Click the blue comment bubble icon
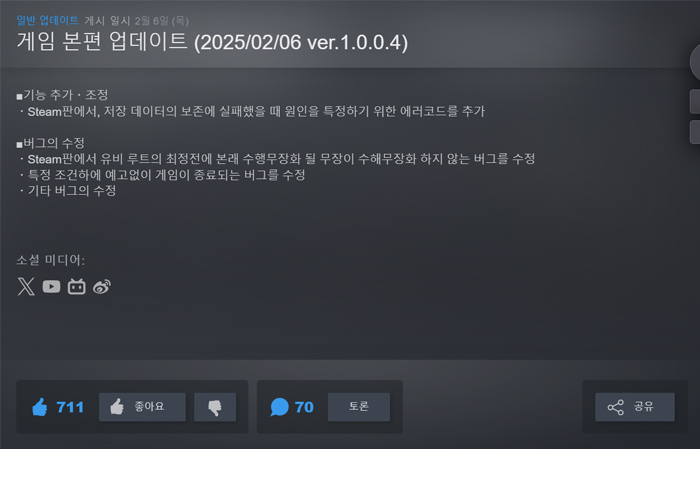700x489 pixels. (279, 407)
